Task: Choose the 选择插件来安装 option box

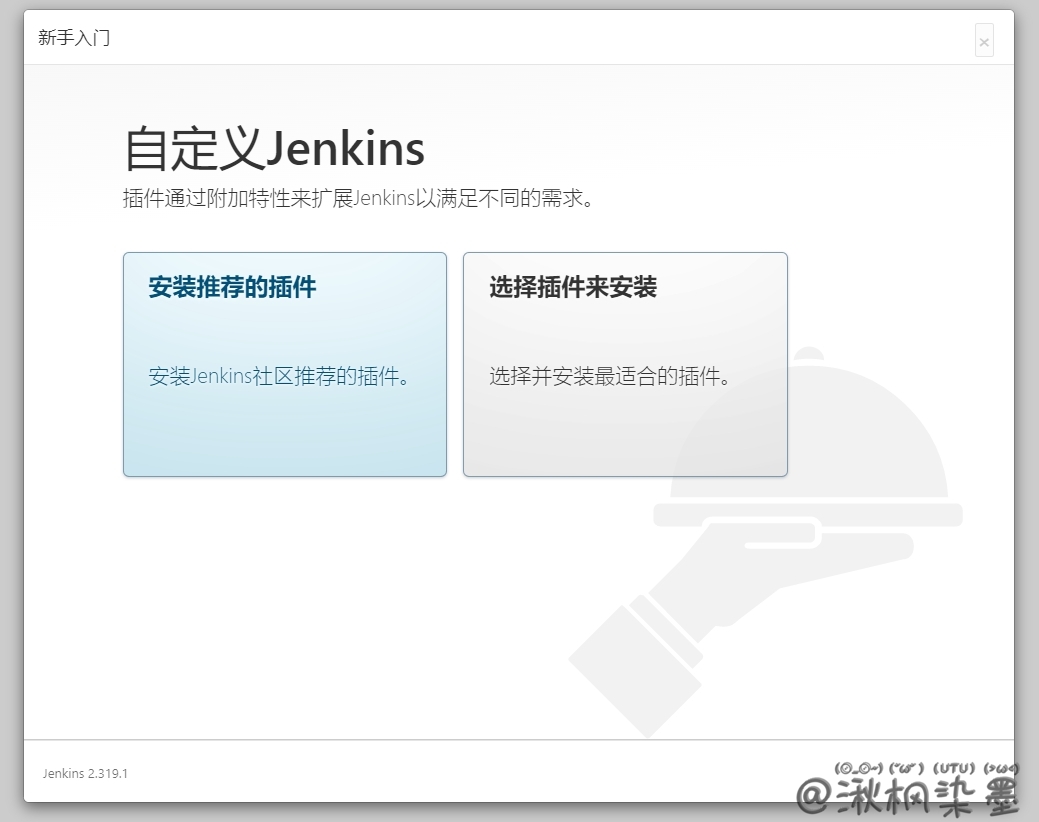Action: (x=625, y=364)
